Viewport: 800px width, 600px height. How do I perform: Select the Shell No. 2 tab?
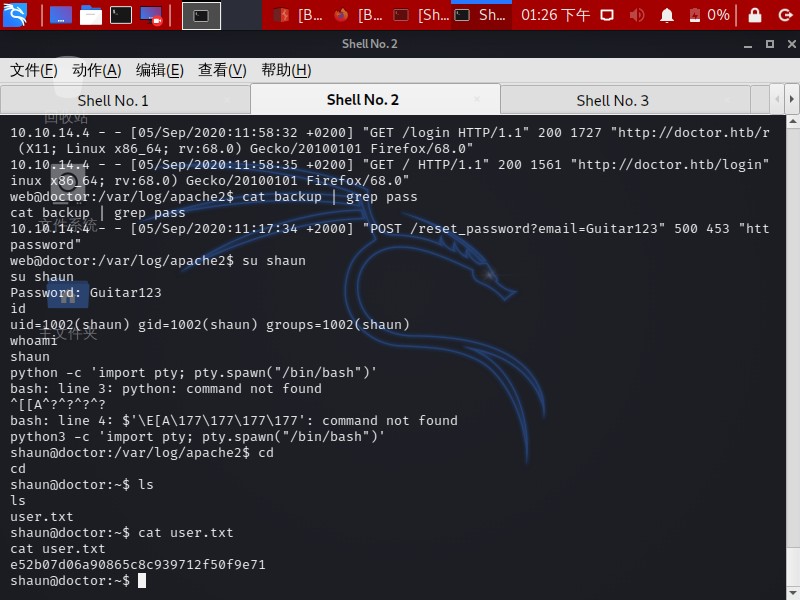tap(363, 100)
